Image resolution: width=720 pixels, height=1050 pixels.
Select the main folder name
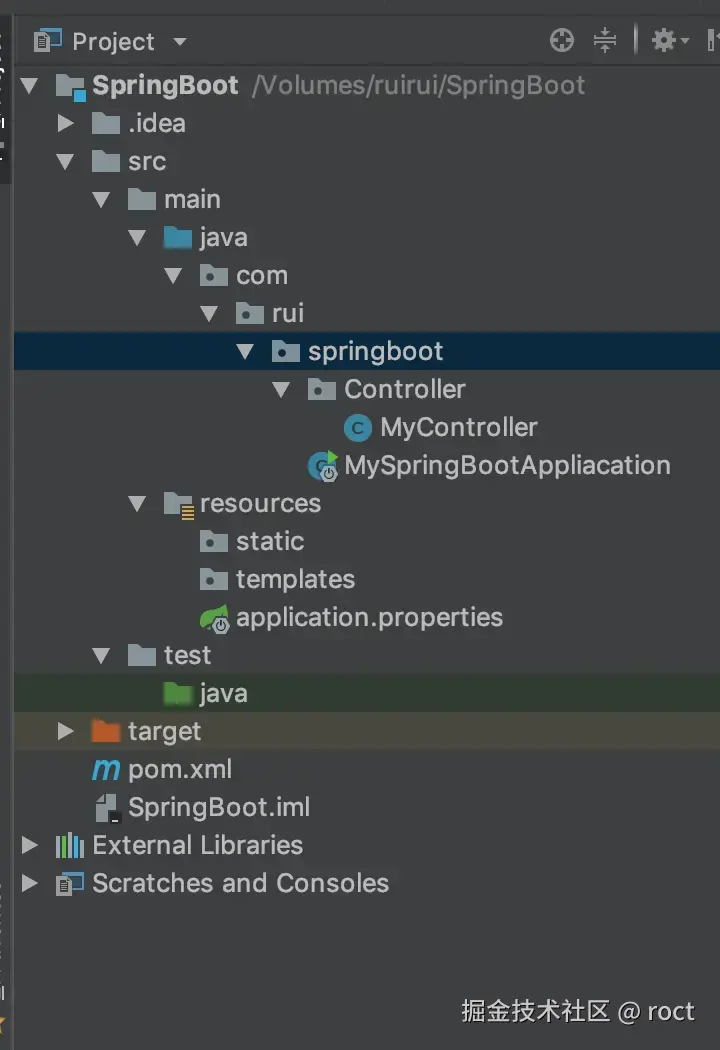tap(192, 200)
